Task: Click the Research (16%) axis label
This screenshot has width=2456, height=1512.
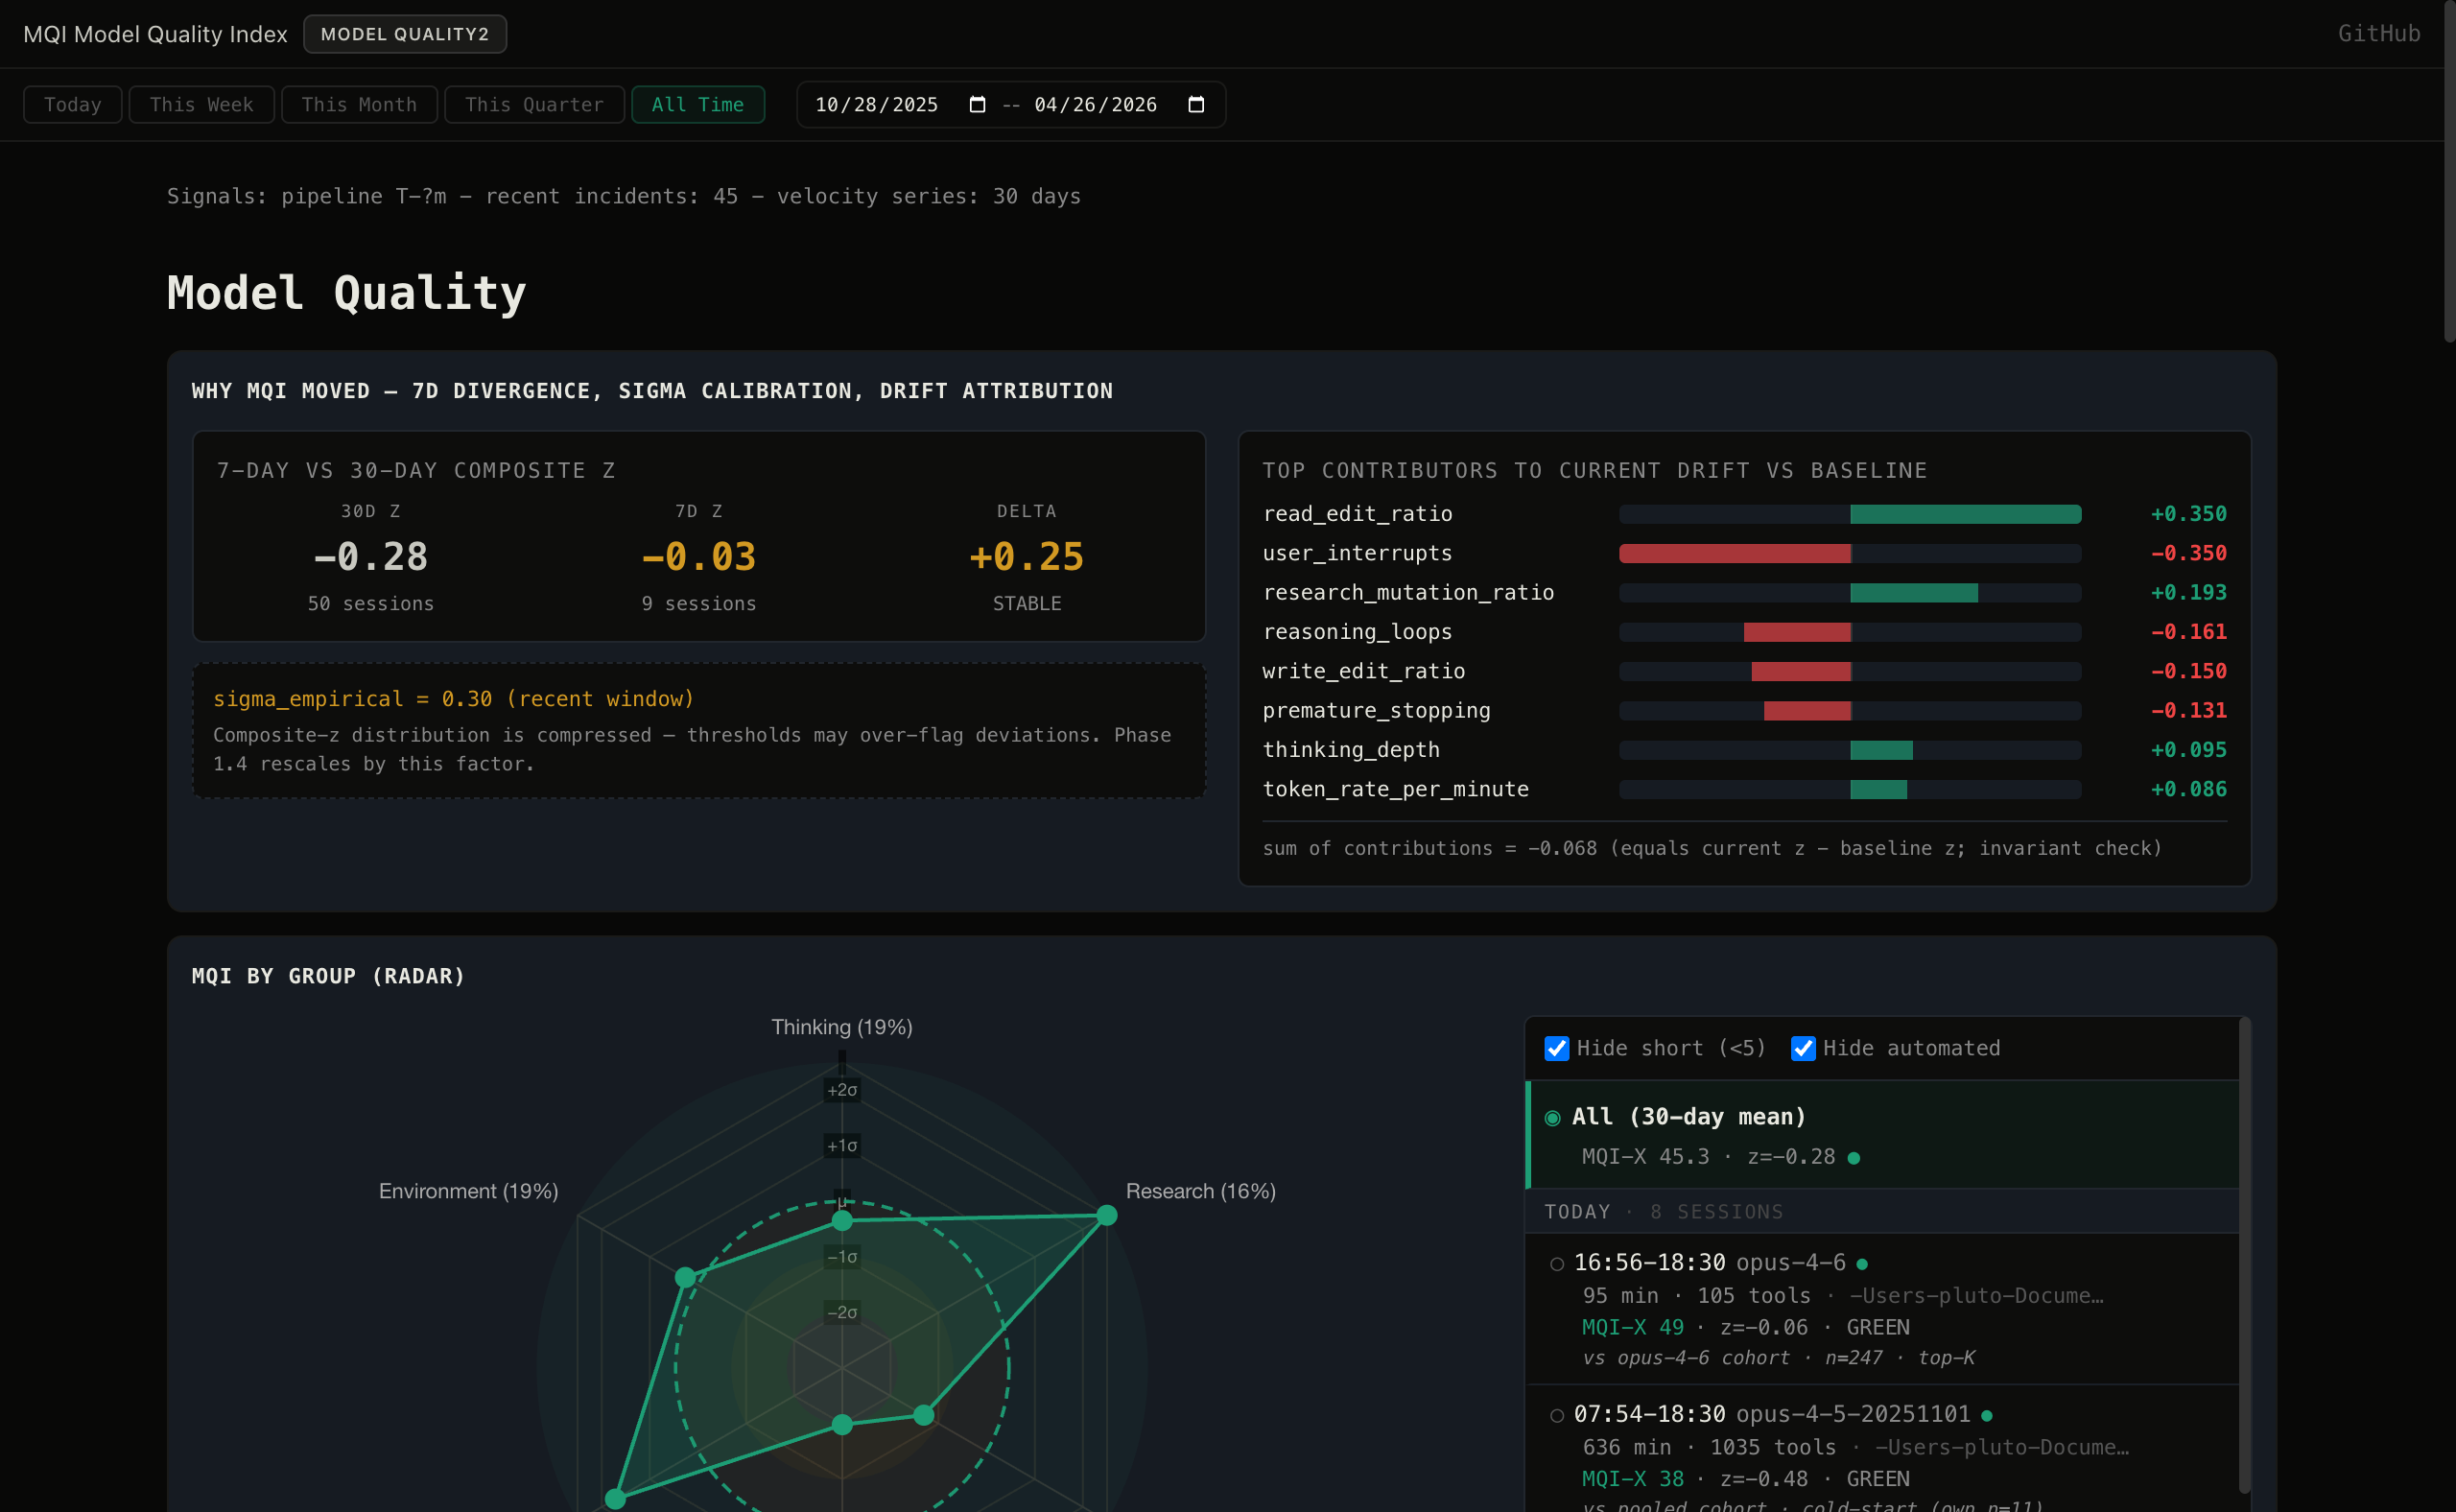Action: tap(1200, 1191)
